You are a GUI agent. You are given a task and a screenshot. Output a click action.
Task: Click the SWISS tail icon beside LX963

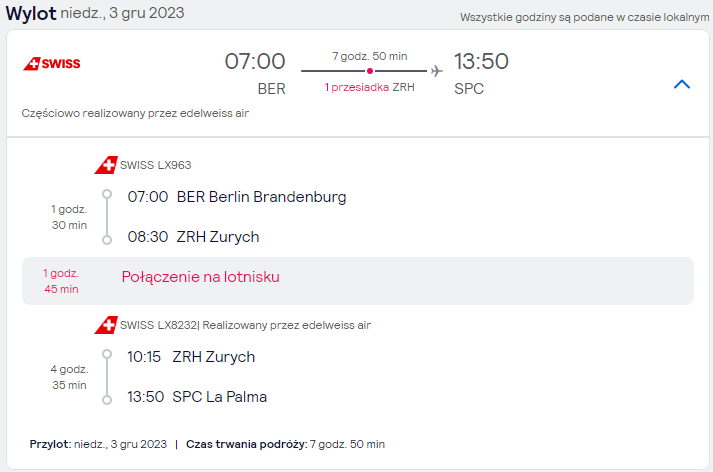tap(106, 165)
